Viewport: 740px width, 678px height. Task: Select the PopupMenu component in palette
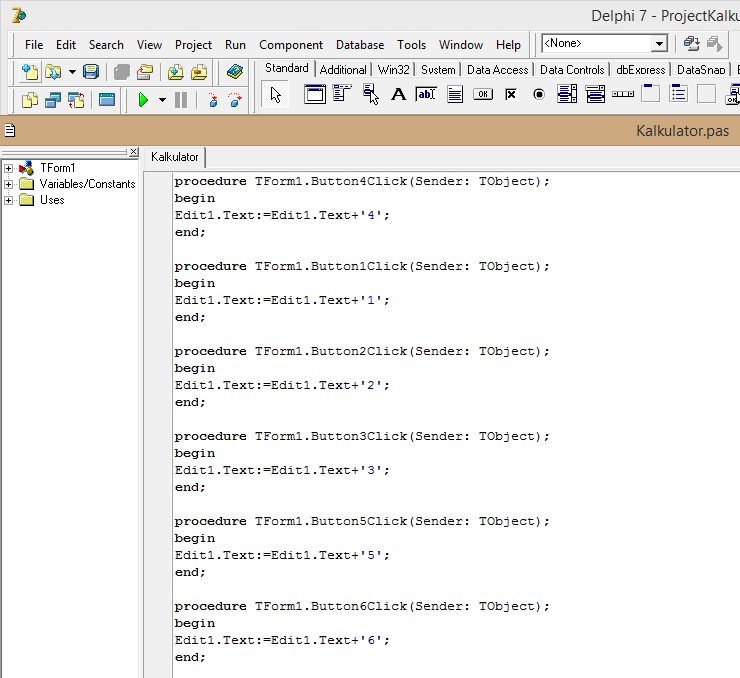click(x=370, y=94)
